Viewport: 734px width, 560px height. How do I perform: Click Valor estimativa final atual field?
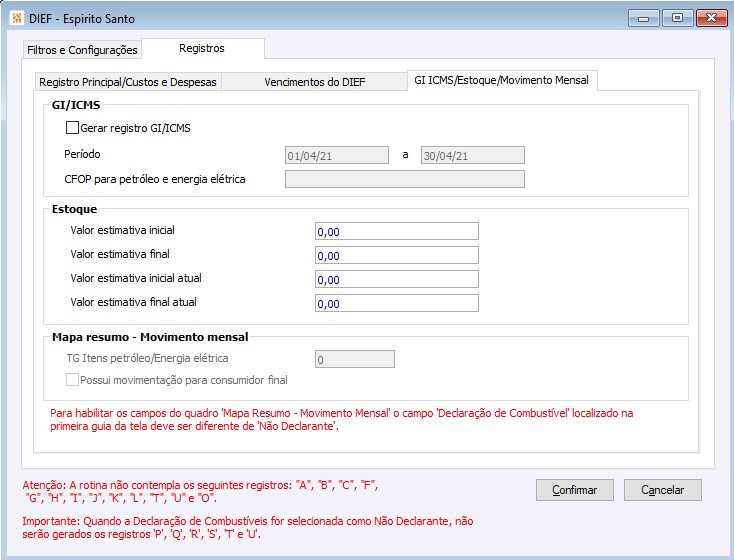tap(396, 303)
